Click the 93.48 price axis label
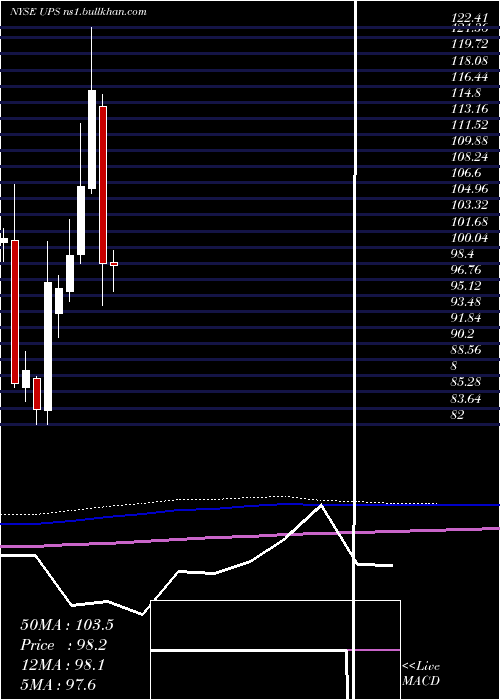The image size is (500, 700). (x=466, y=302)
